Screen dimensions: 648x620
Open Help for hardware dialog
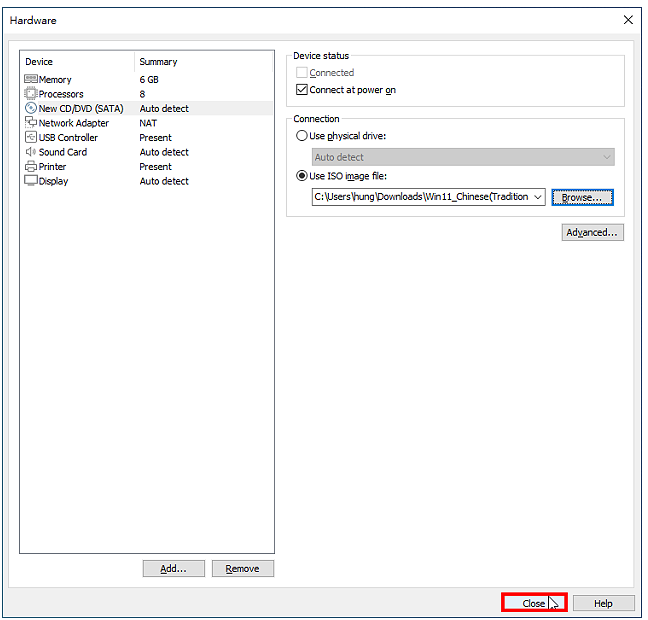(603, 603)
